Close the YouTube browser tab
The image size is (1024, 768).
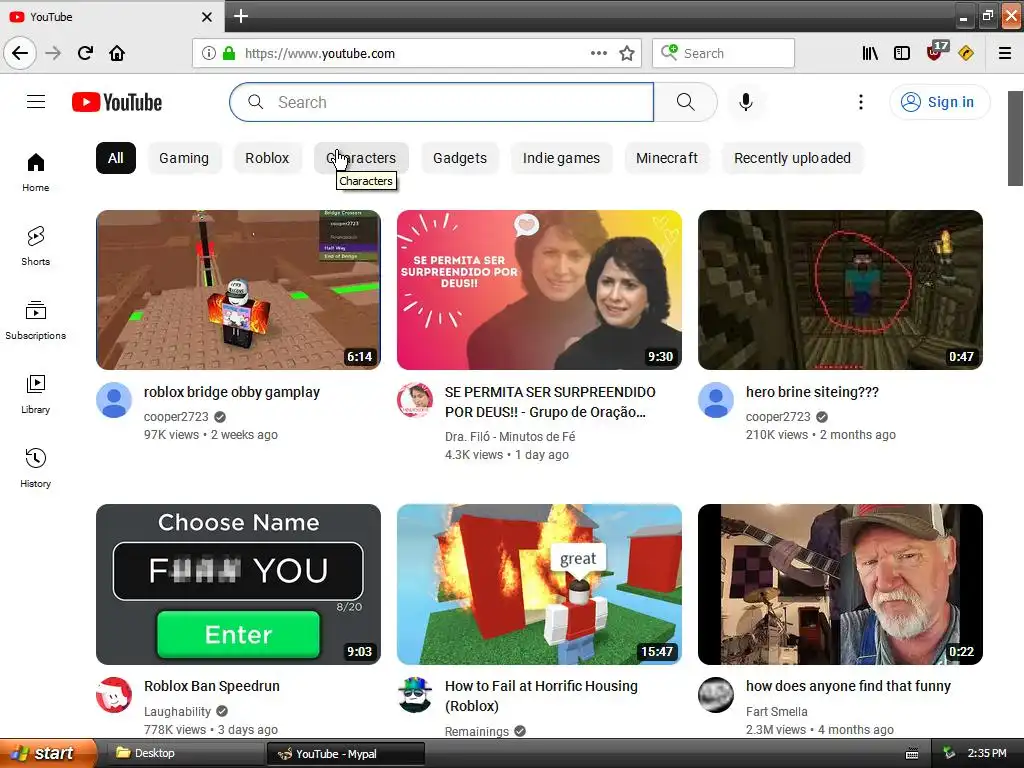pyautogui.click(x=207, y=17)
